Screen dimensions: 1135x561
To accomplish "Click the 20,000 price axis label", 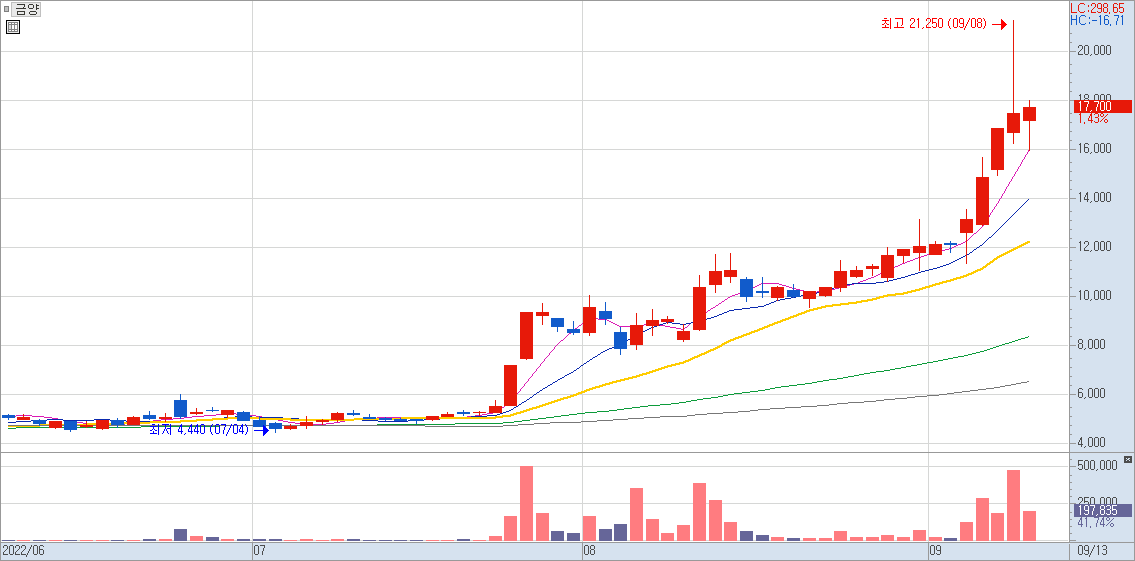I will coord(1094,51).
